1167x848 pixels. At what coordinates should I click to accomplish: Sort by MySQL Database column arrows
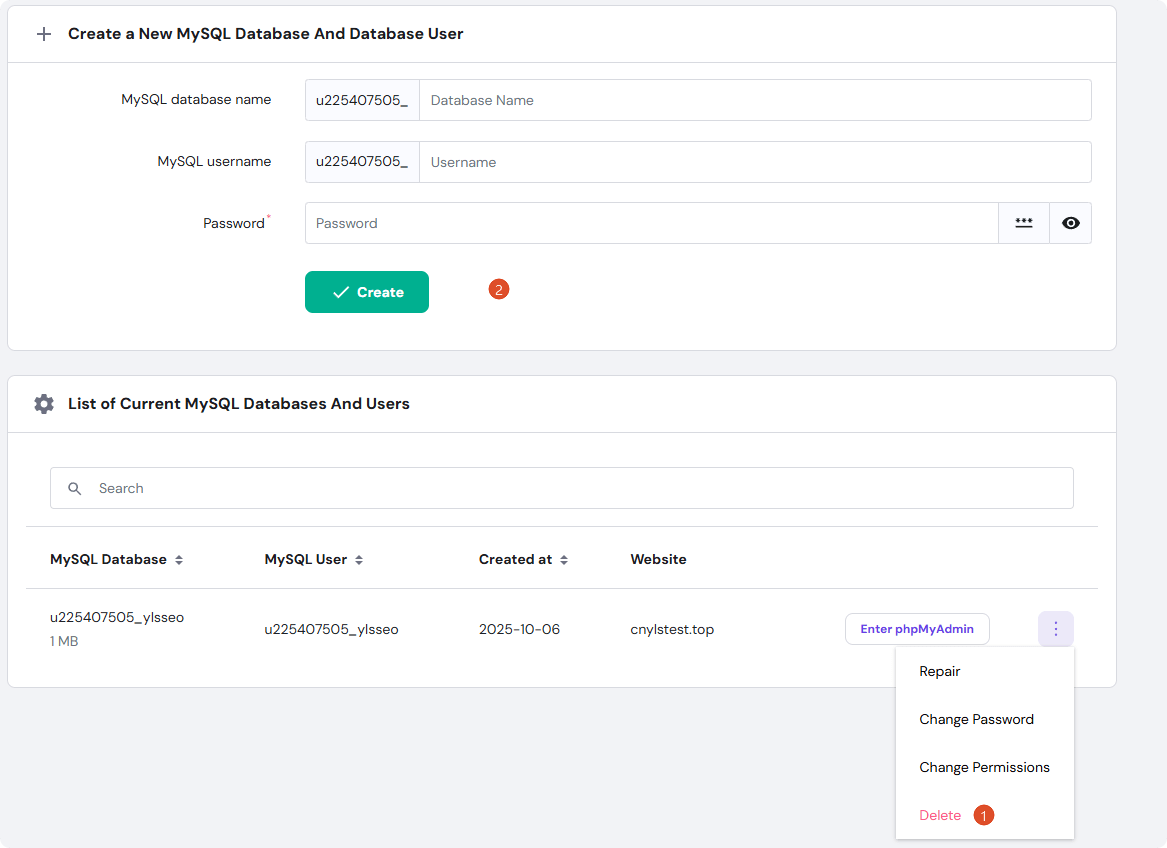point(179,560)
